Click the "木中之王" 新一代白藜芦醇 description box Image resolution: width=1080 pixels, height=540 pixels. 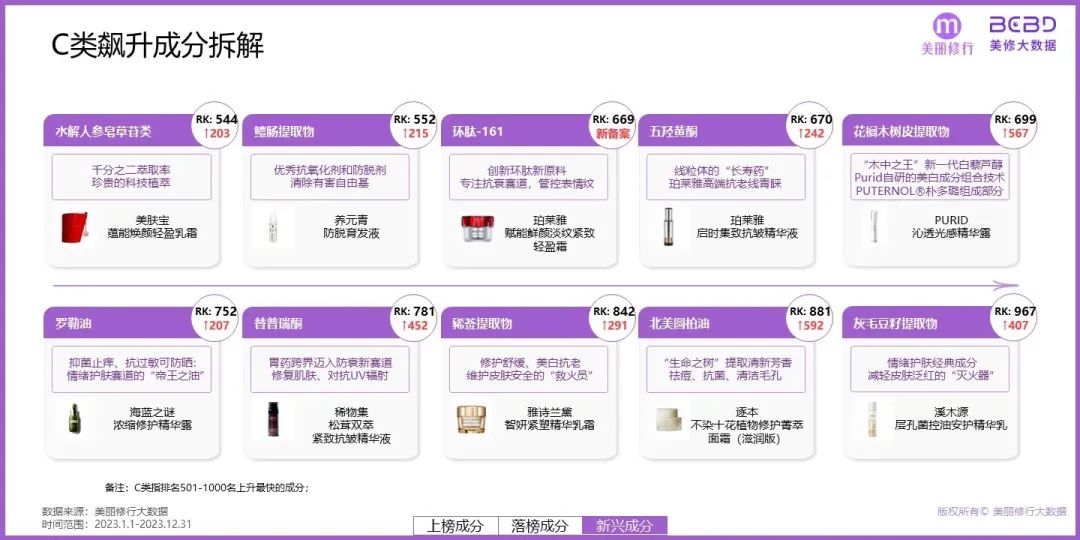[x=930, y=177]
